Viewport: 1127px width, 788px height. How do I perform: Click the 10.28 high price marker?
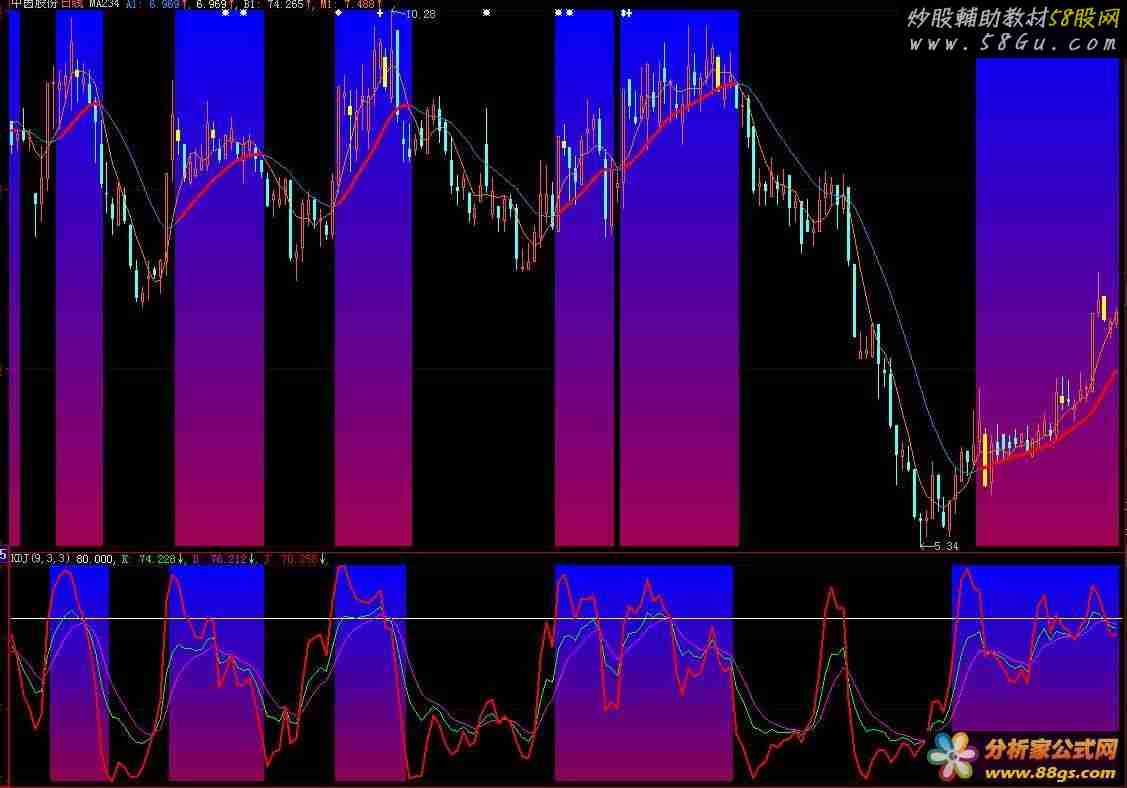(420, 14)
